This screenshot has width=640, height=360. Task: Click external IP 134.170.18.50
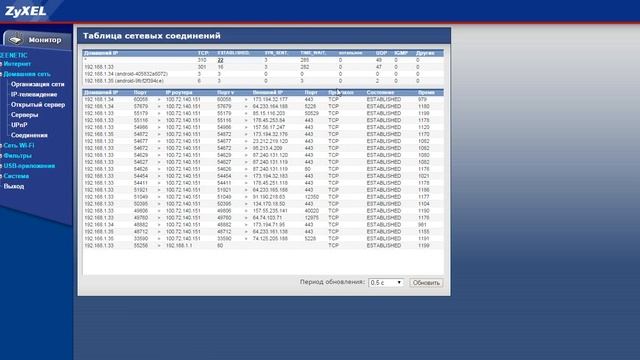tap(269, 204)
